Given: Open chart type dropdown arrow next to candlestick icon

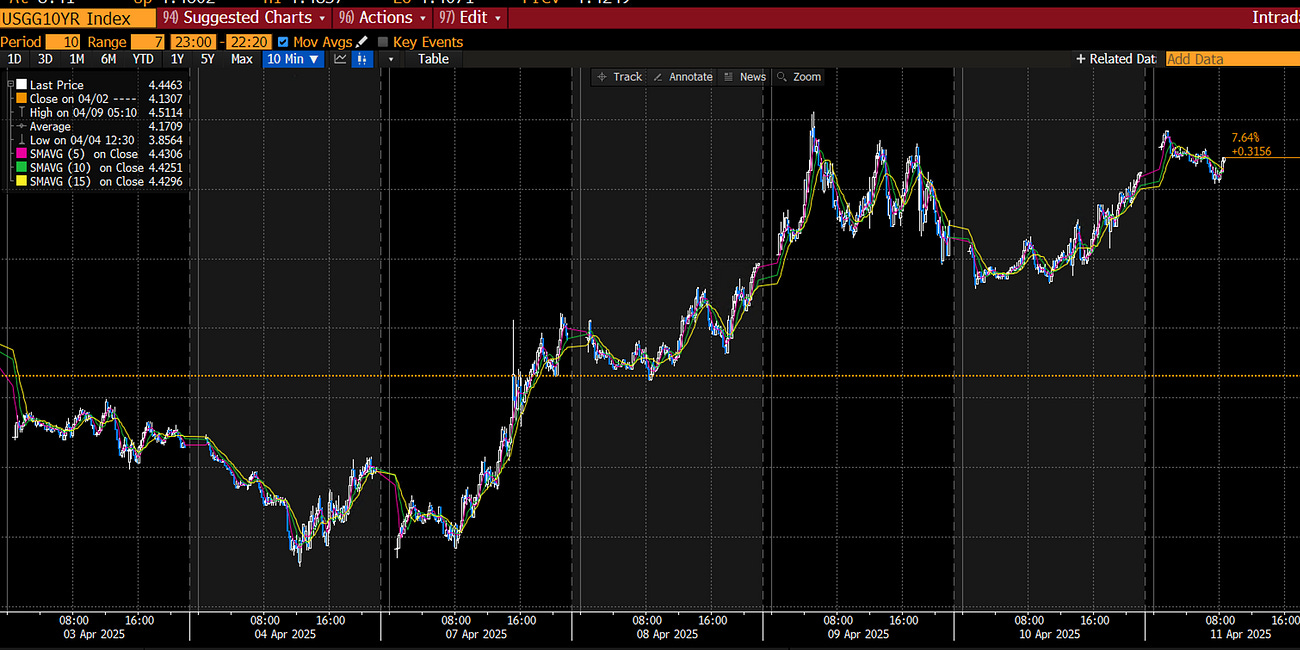Looking at the screenshot, I should click(x=391, y=59).
